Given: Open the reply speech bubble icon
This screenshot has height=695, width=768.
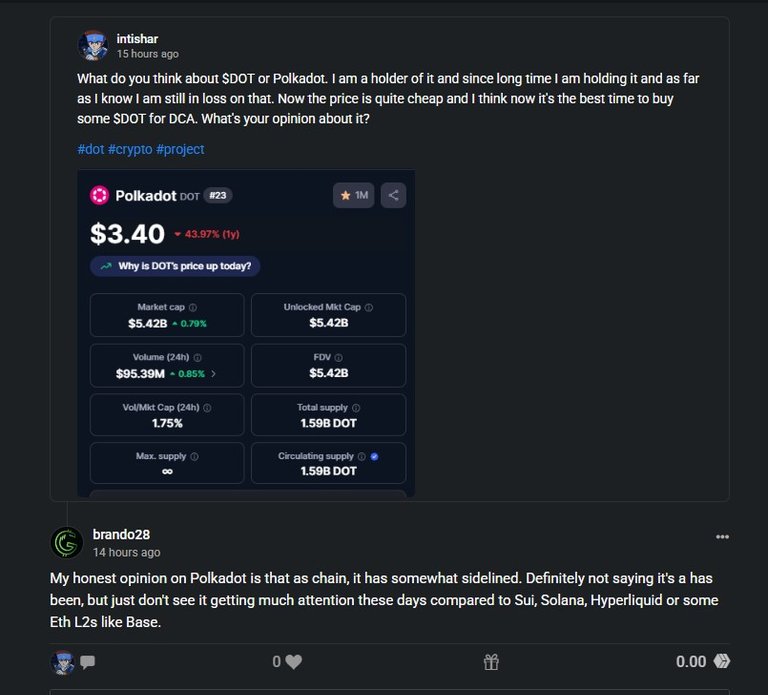Looking at the screenshot, I should point(88,662).
